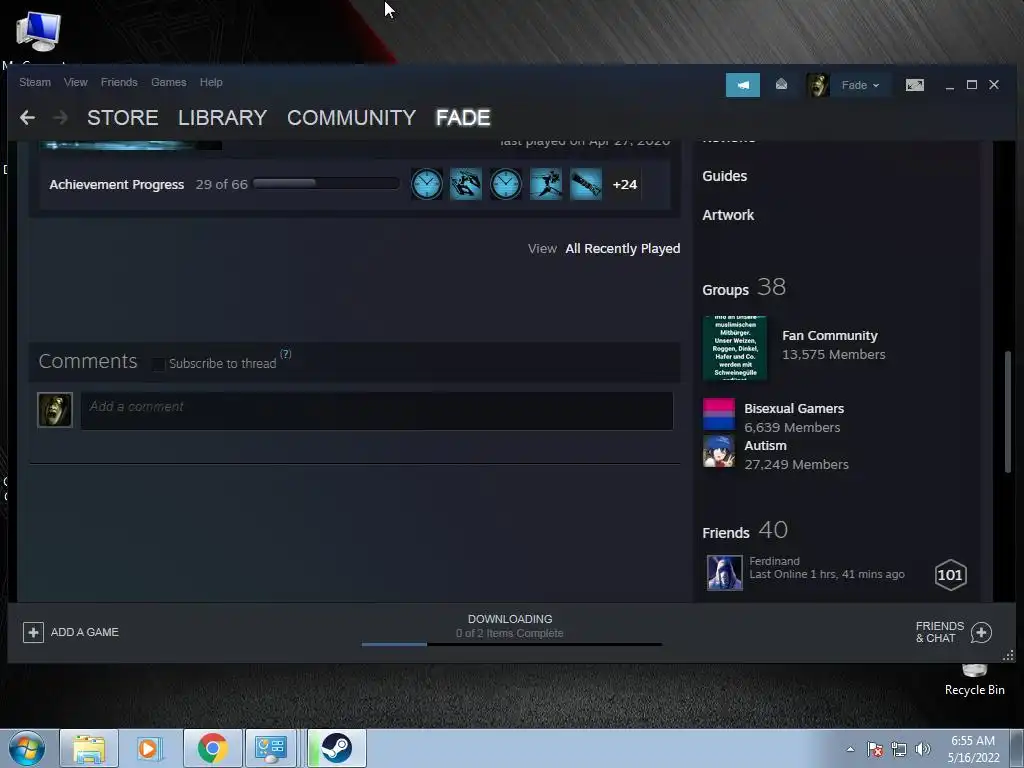Launch Chrome from the taskbar

tap(212, 748)
